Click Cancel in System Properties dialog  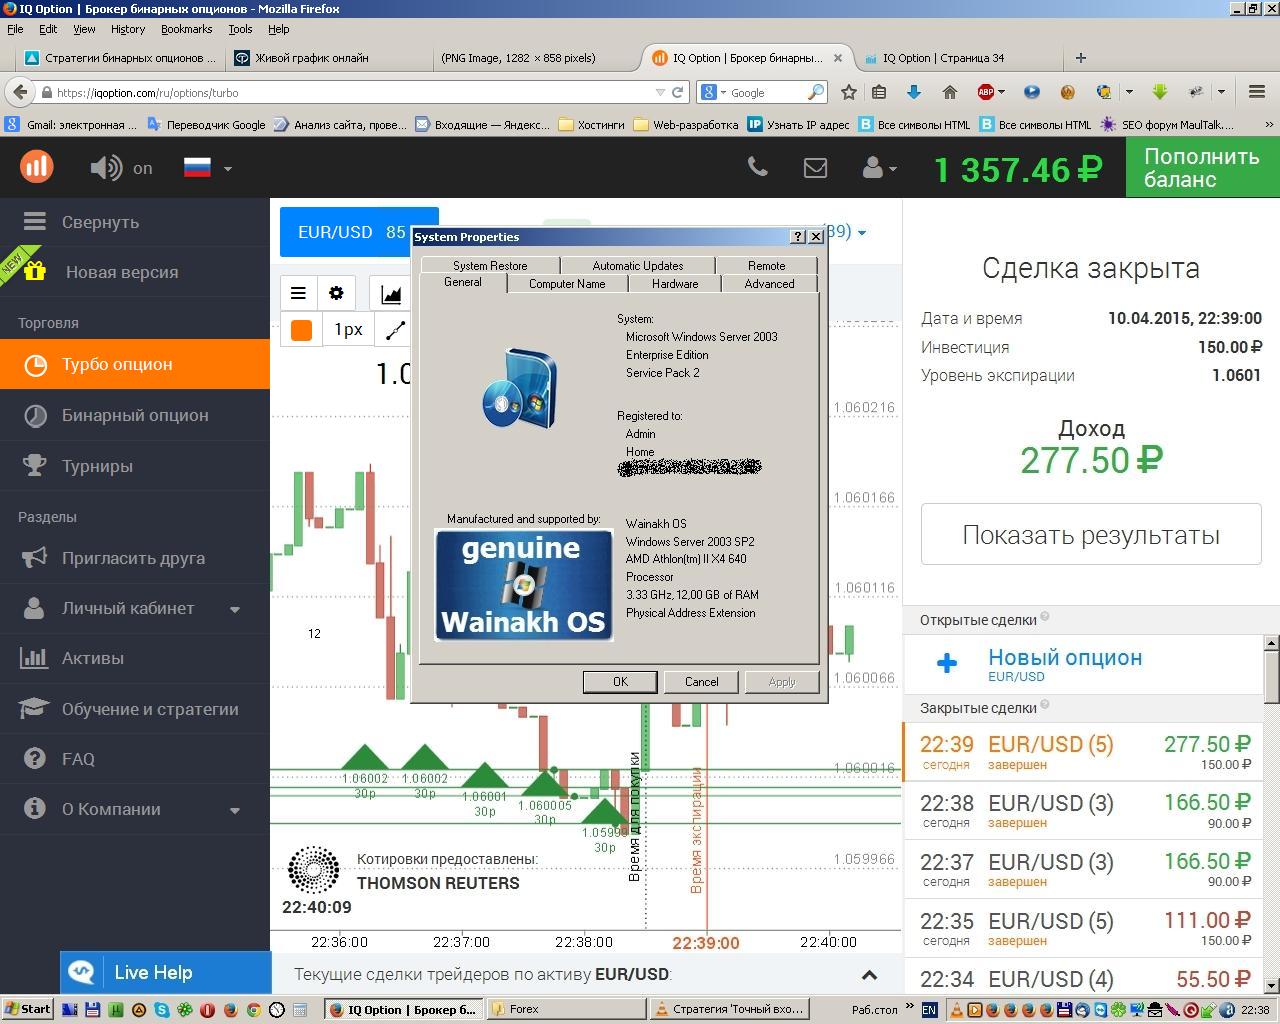pos(701,682)
